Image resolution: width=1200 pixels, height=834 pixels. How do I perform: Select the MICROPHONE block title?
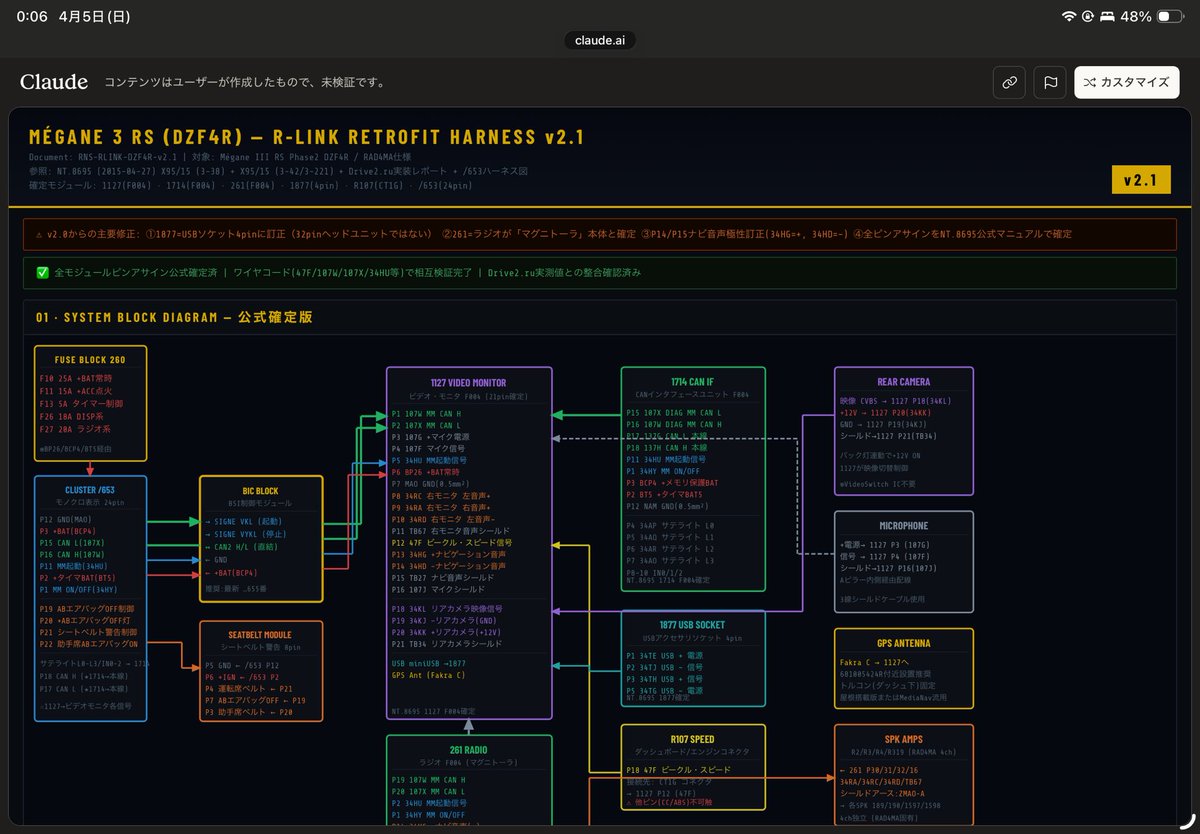coord(904,526)
